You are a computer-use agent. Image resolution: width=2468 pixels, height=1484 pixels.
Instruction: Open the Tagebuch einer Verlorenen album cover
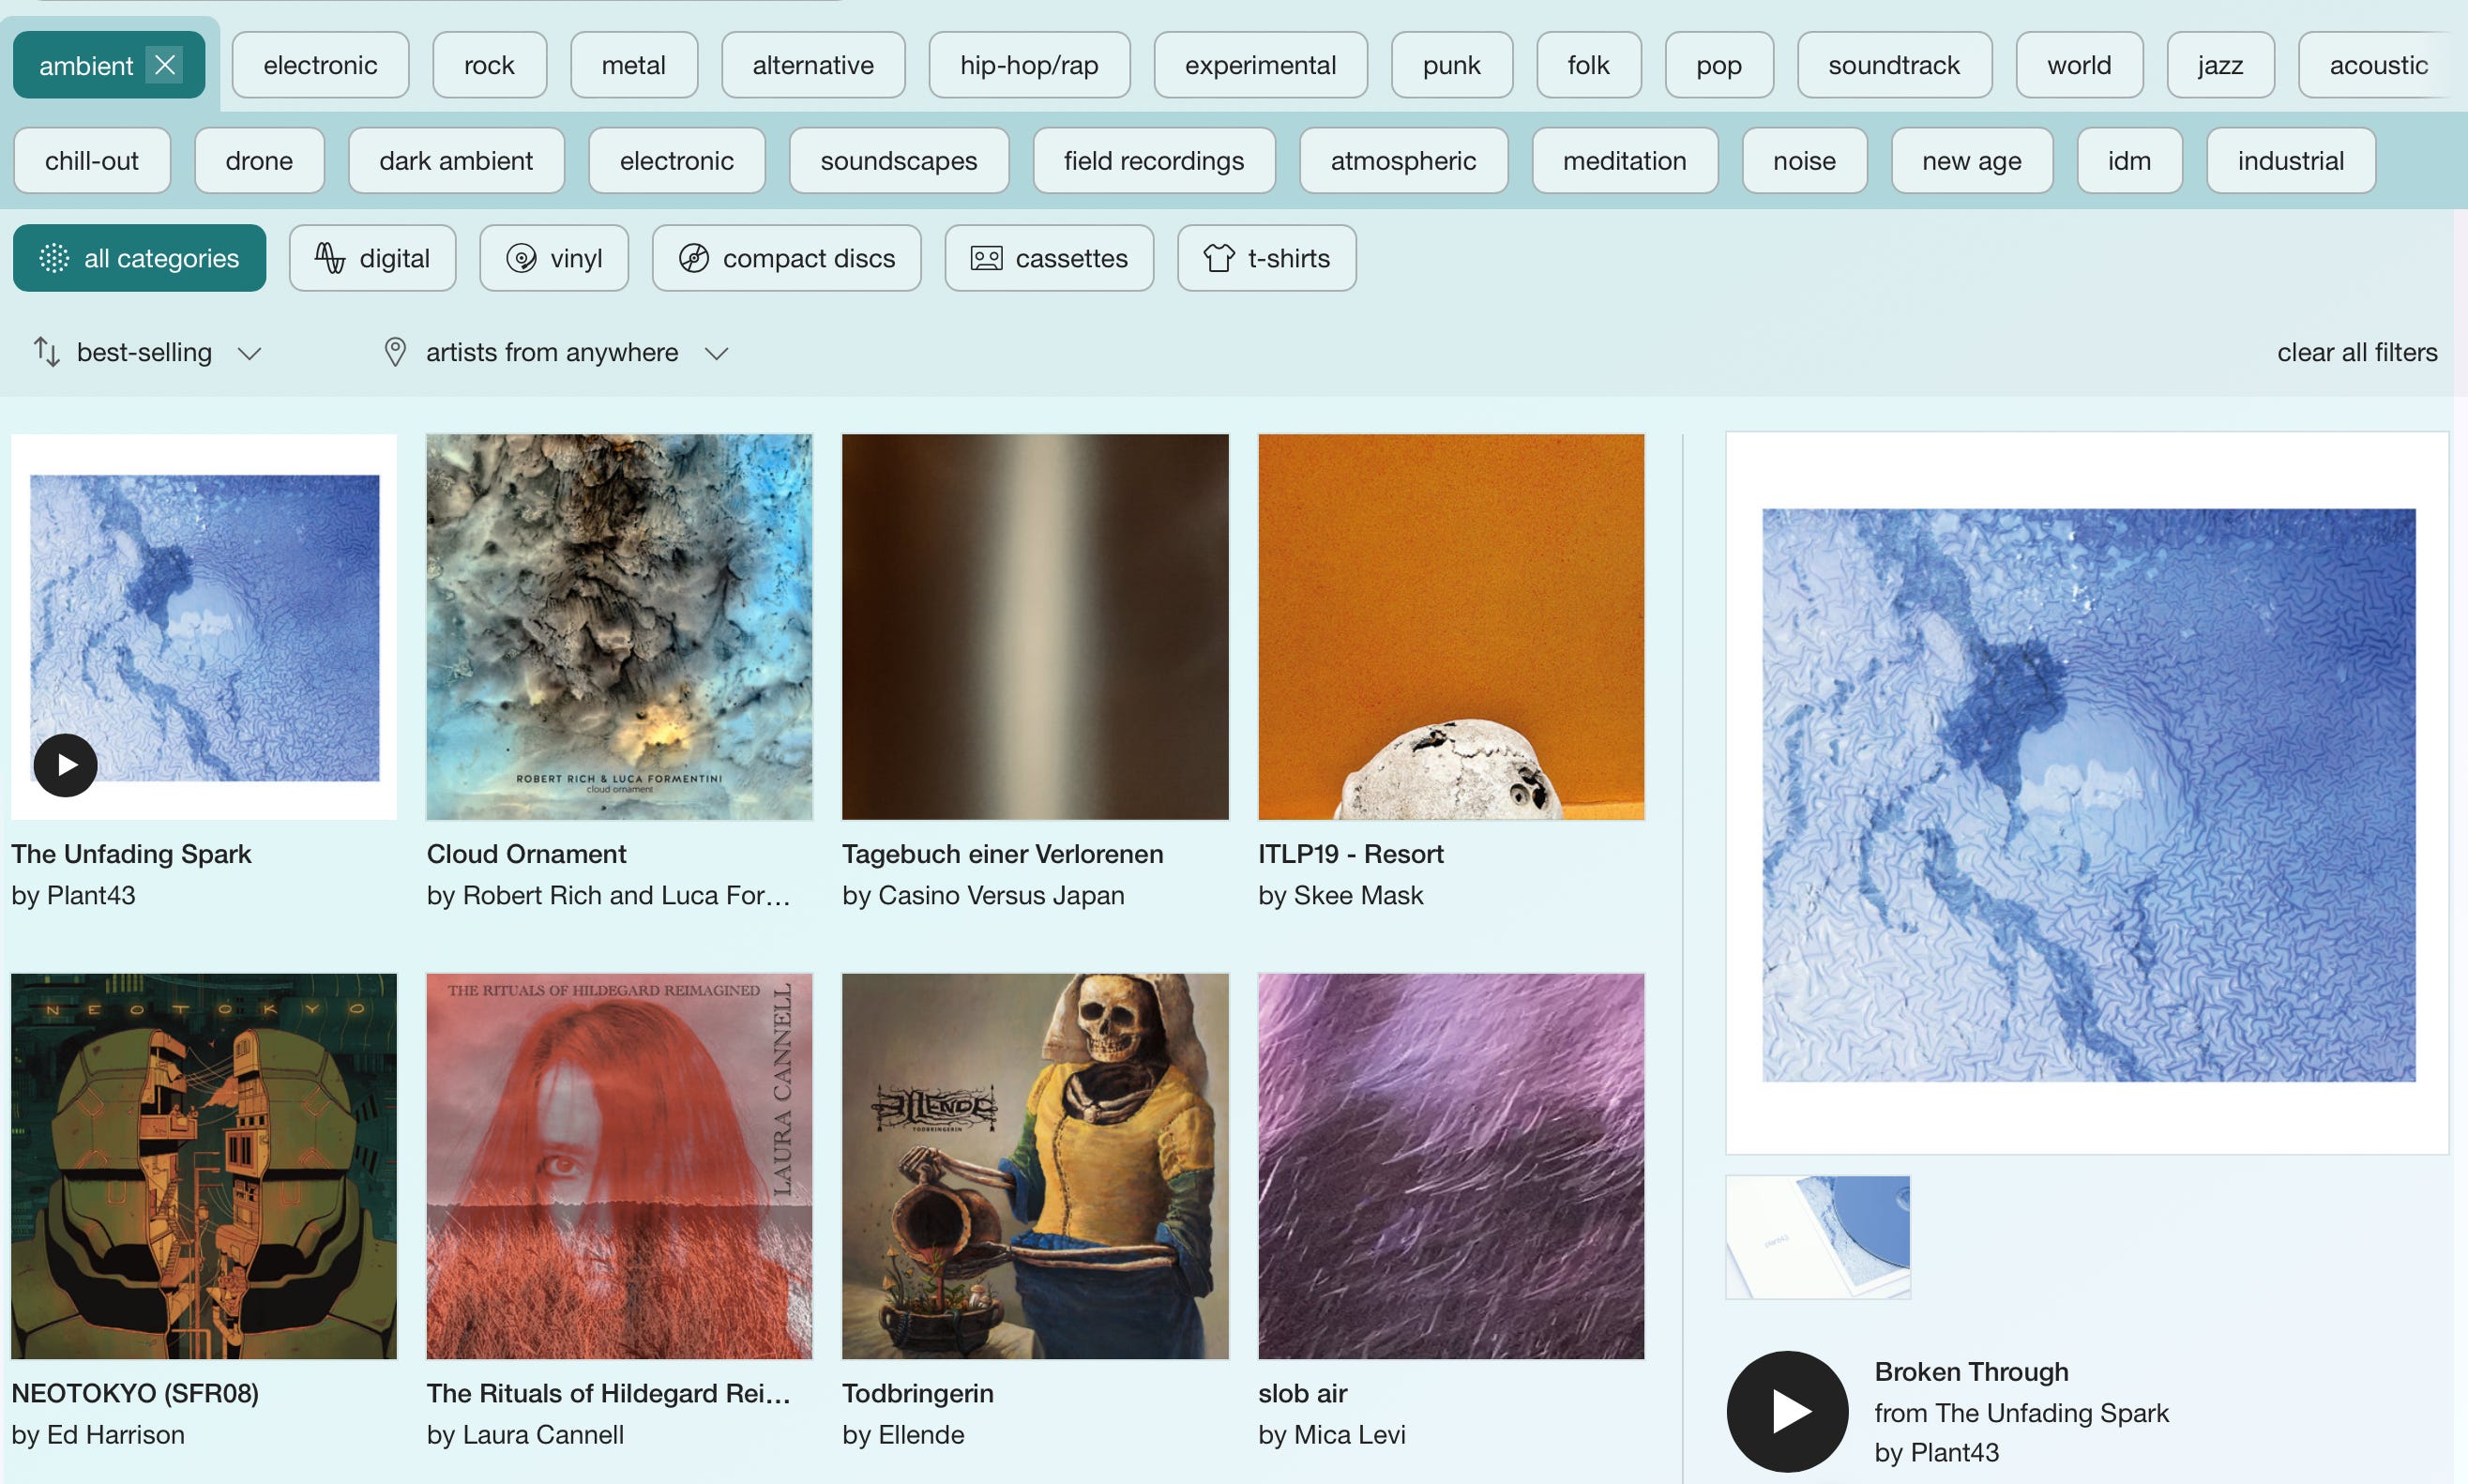[1035, 627]
